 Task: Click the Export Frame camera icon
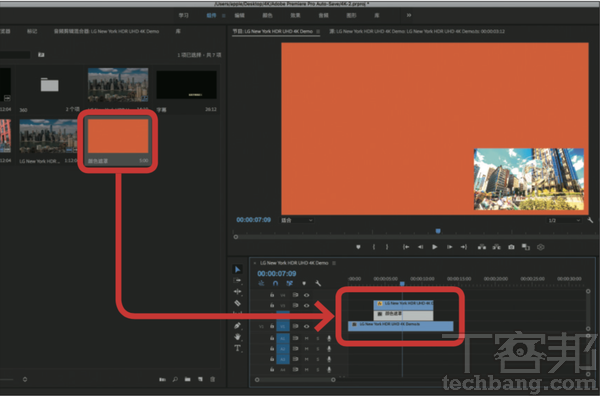coord(511,247)
